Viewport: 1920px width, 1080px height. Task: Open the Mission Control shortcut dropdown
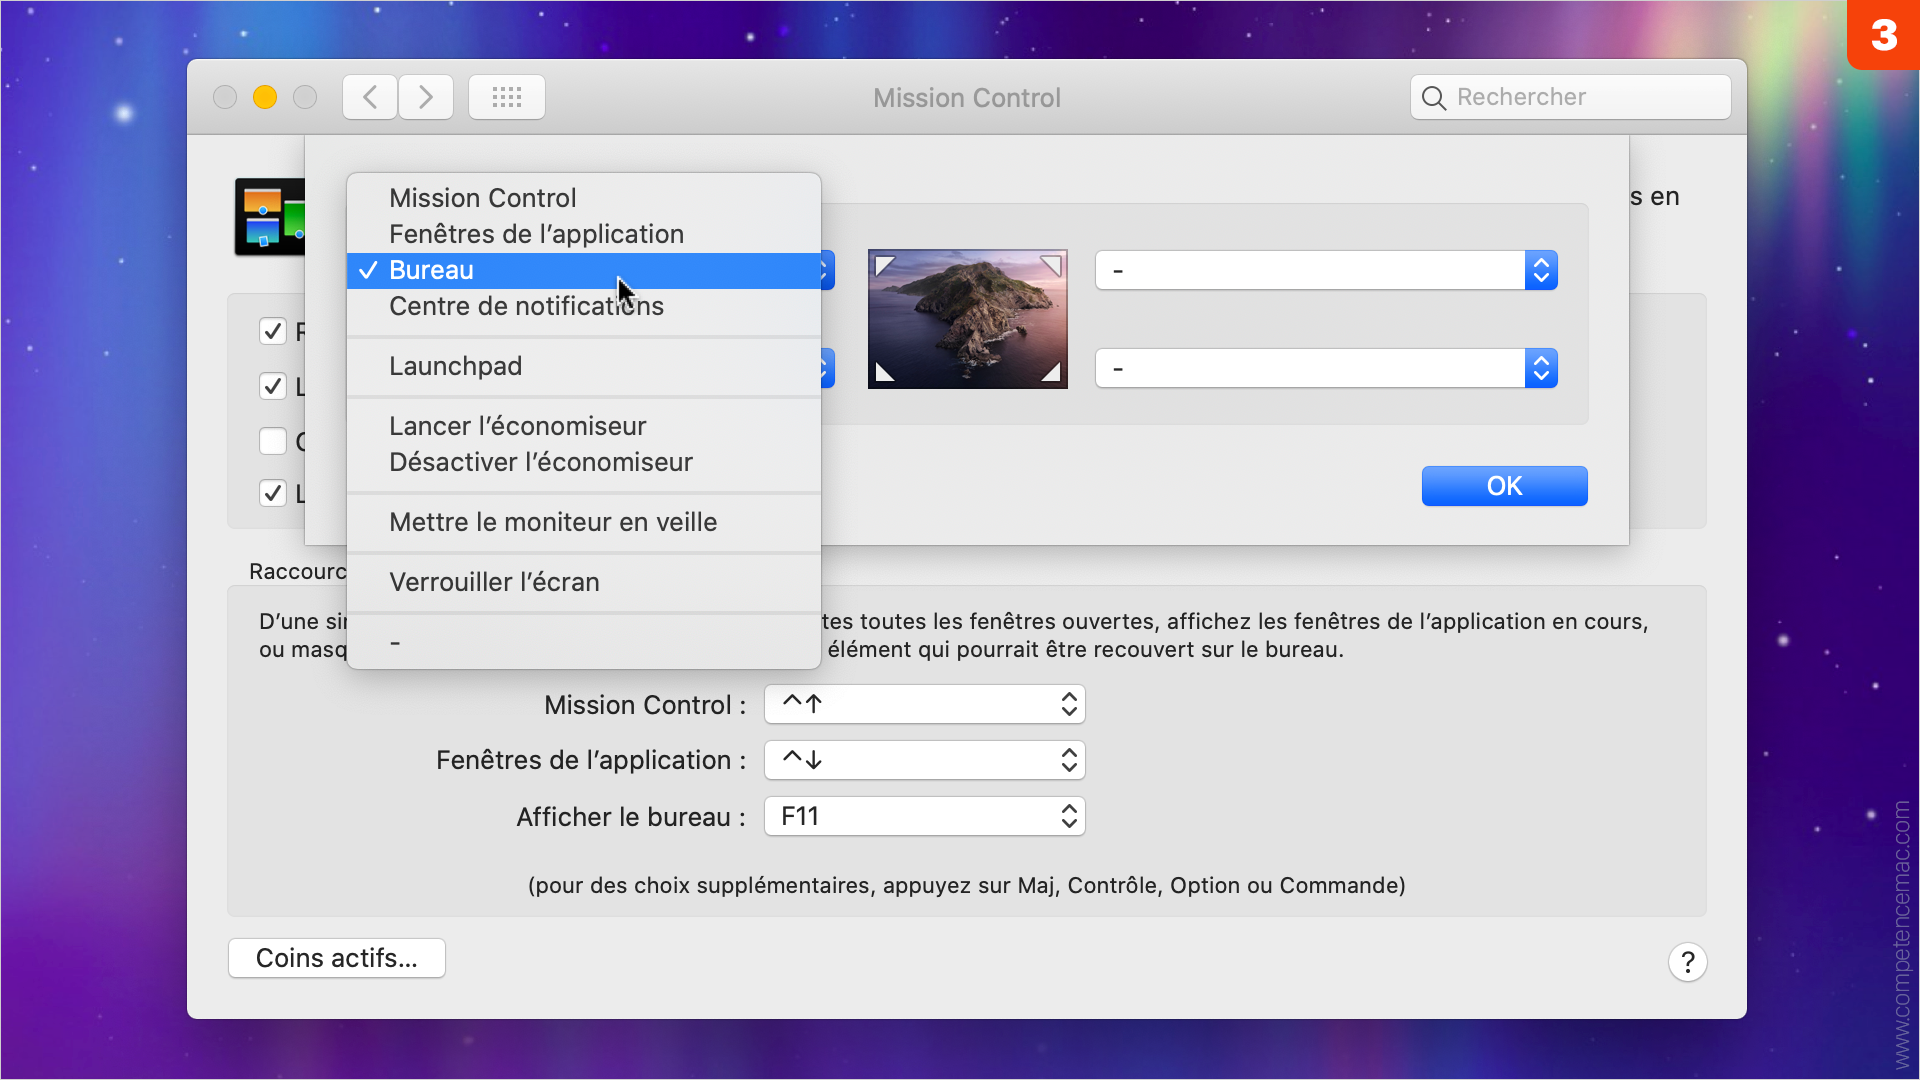point(924,704)
